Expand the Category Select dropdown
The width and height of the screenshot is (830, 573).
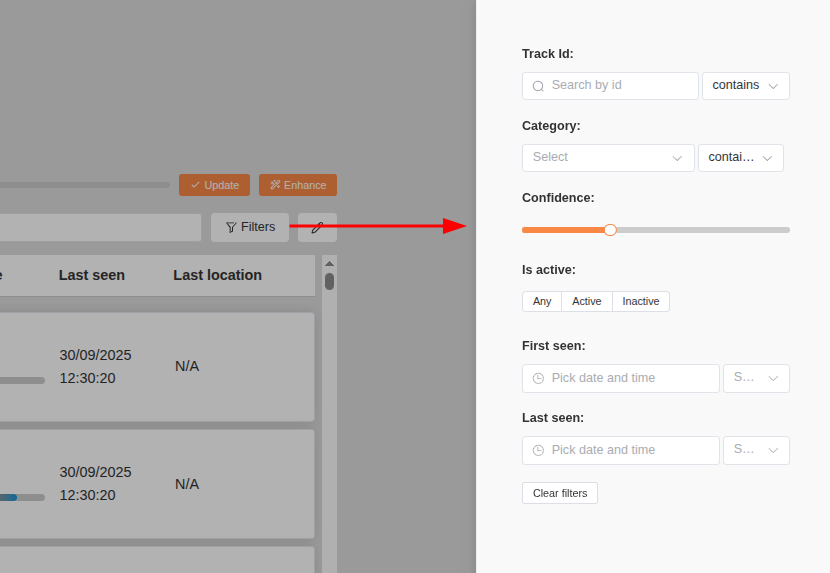[608, 158]
